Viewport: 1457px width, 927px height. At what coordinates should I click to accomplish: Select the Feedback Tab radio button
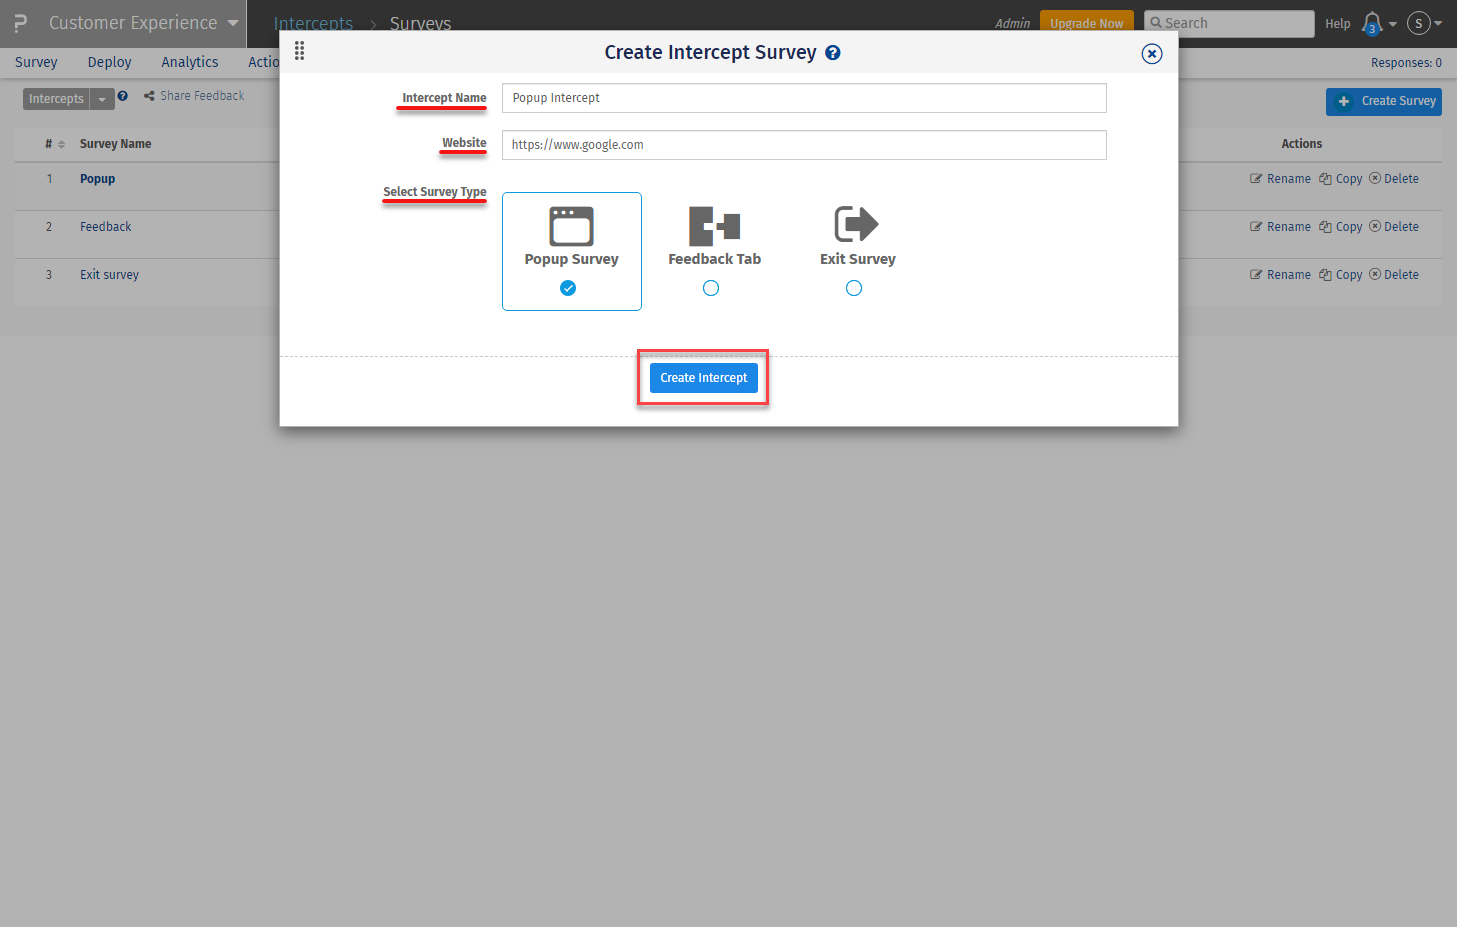[711, 288]
